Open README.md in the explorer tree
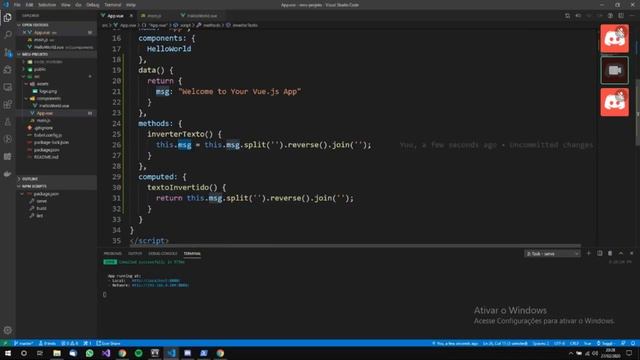This screenshot has width=640, height=360. 46,157
